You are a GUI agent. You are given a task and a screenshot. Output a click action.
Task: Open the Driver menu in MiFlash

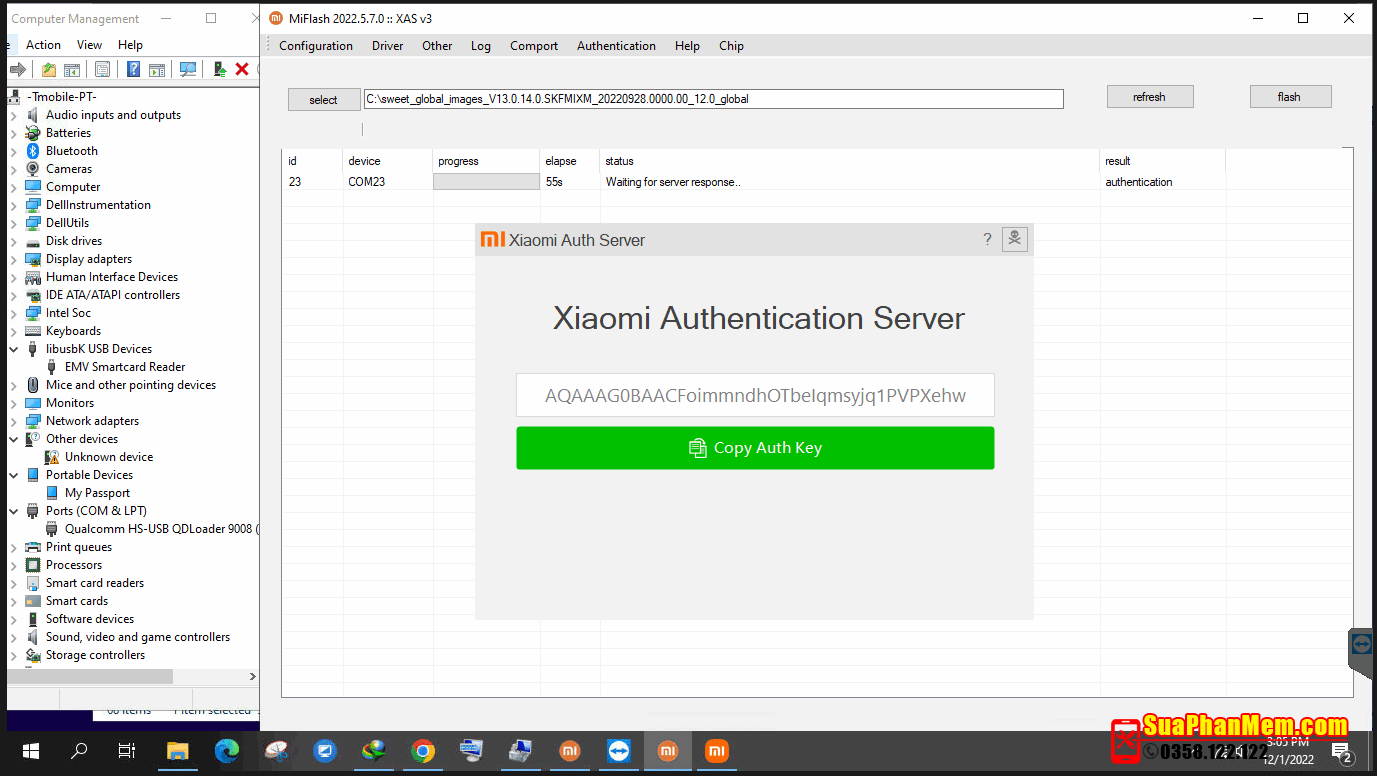[387, 46]
